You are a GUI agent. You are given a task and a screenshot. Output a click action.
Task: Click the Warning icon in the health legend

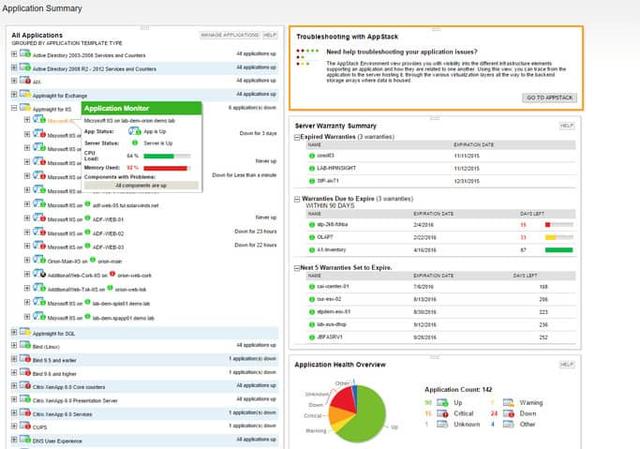coord(508,401)
